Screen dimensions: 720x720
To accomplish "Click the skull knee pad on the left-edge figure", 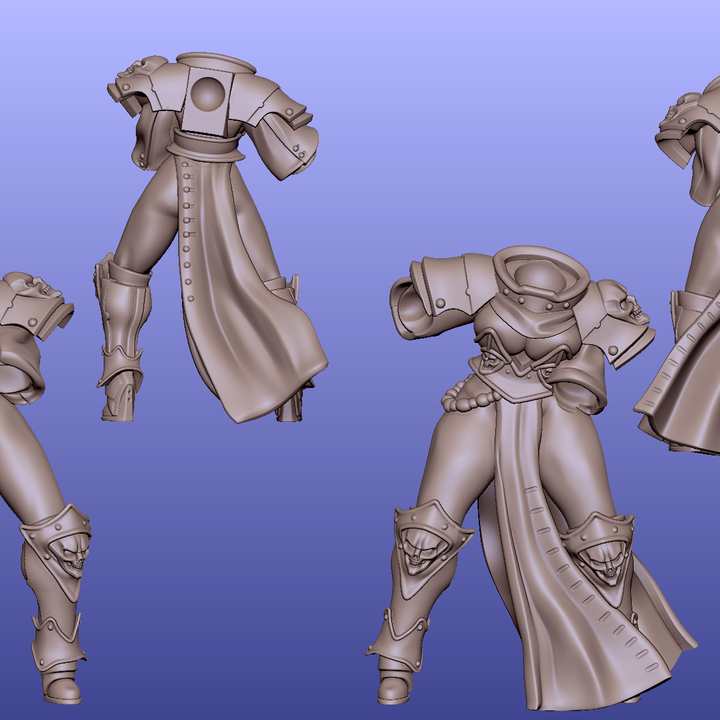I will [x=63, y=543].
